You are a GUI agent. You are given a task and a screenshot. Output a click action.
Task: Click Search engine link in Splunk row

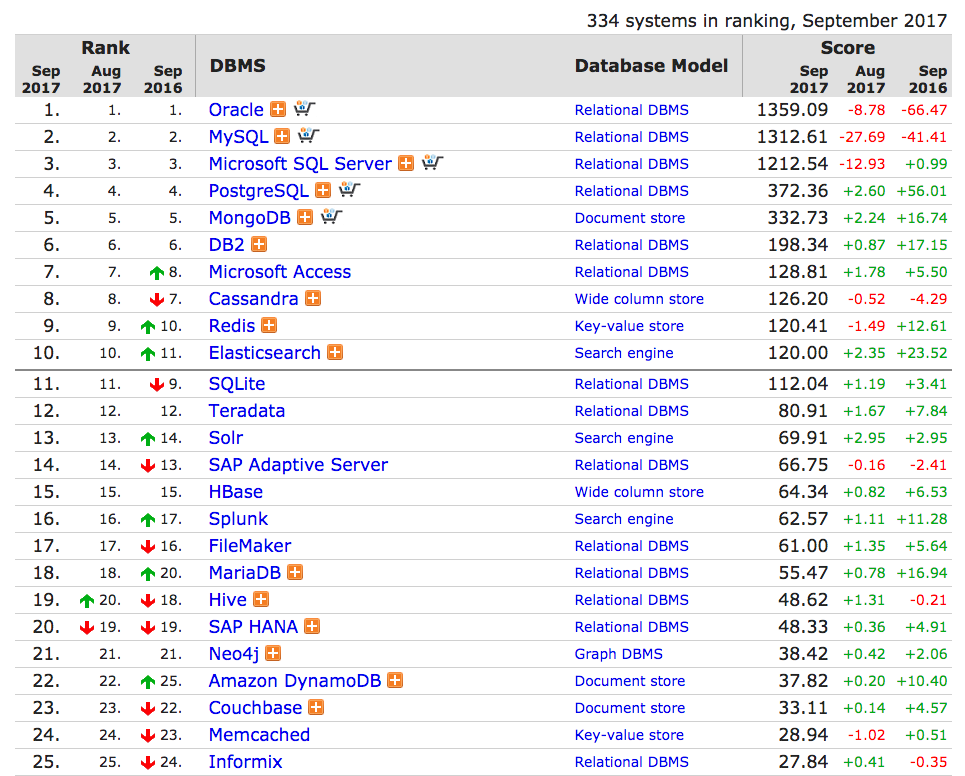point(624,519)
